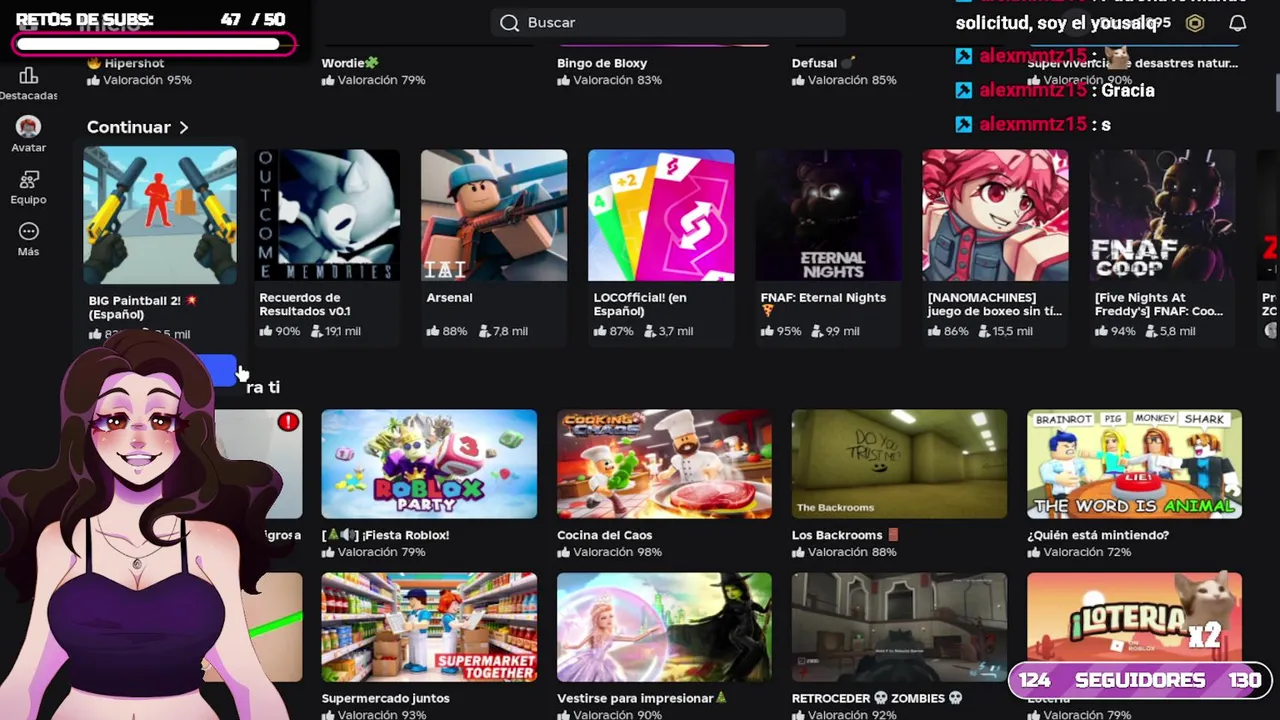Open NANOMACHINES boxing game thumbnail
This screenshot has height=720, width=1280.
pyautogui.click(x=995, y=215)
